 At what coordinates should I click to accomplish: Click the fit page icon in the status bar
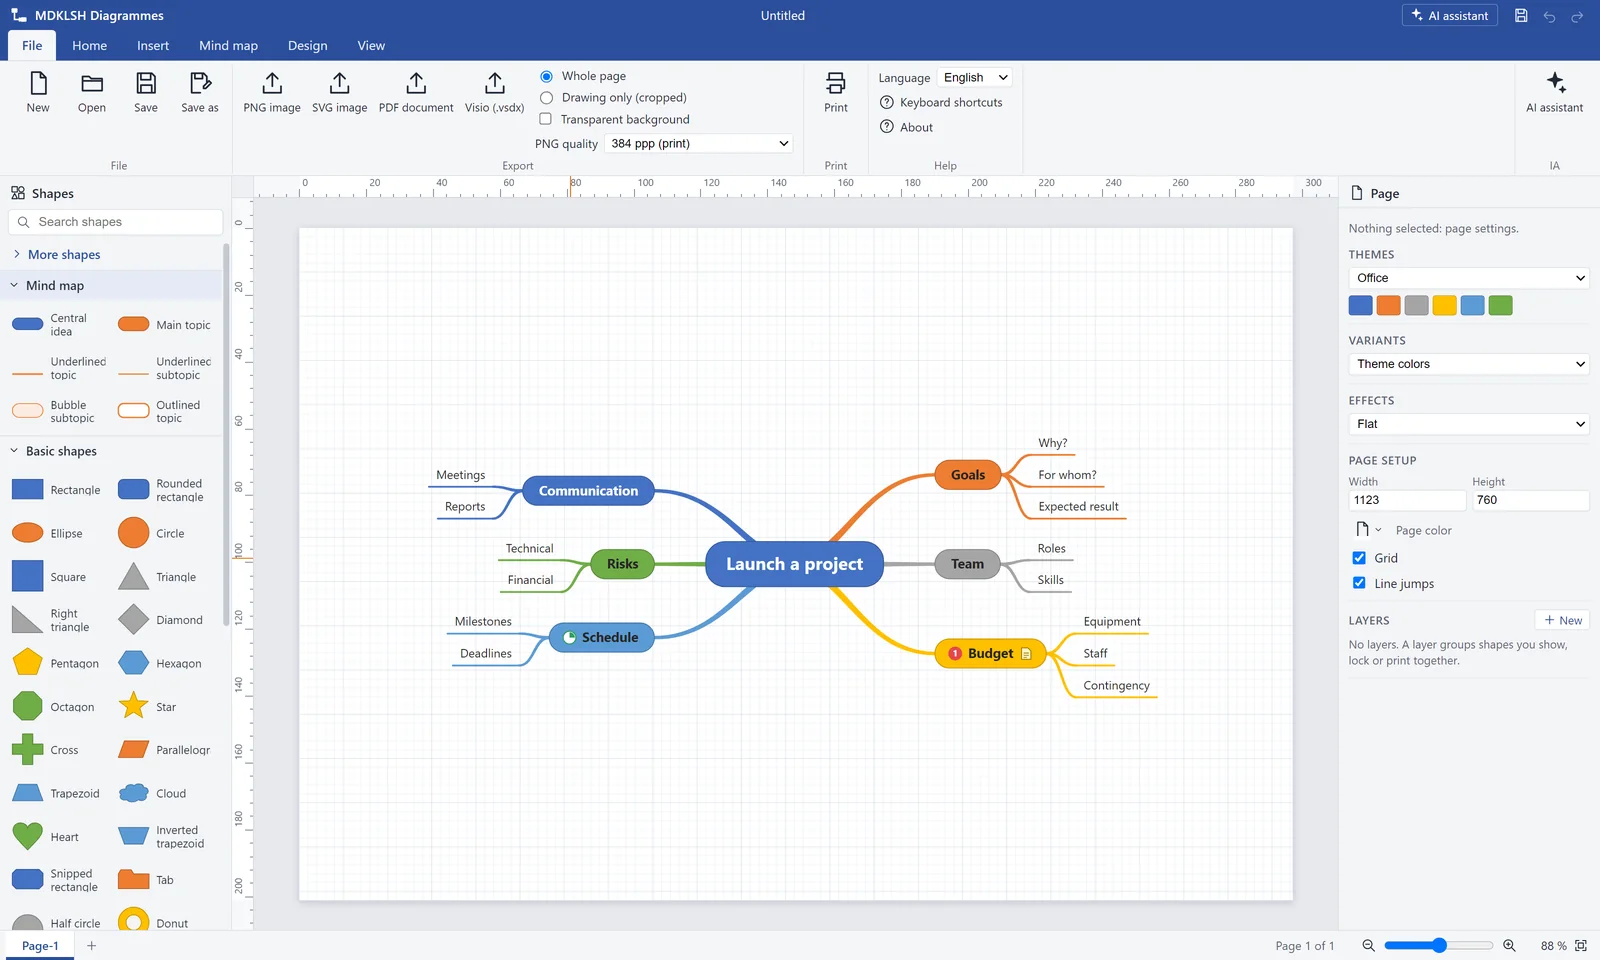tap(1581, 946)
